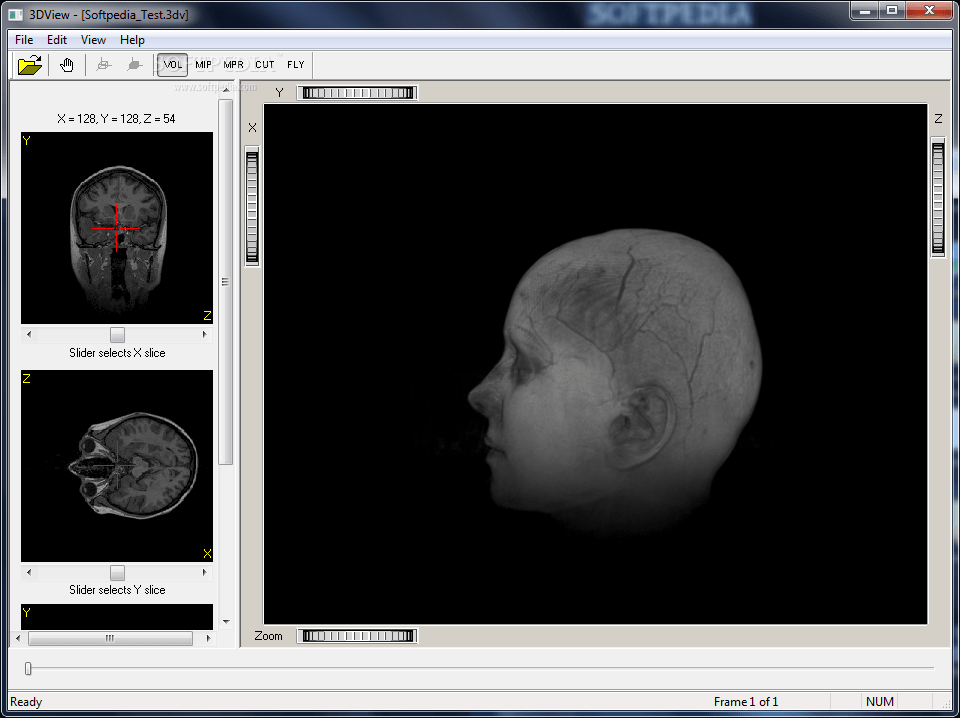The height and width of the screenshot is (718, 960).
Task: Click right arrow of X slice slider
Action: 205,335
